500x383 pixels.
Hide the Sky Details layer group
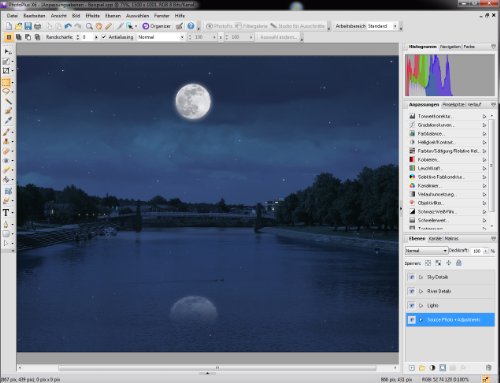(412, 277)
